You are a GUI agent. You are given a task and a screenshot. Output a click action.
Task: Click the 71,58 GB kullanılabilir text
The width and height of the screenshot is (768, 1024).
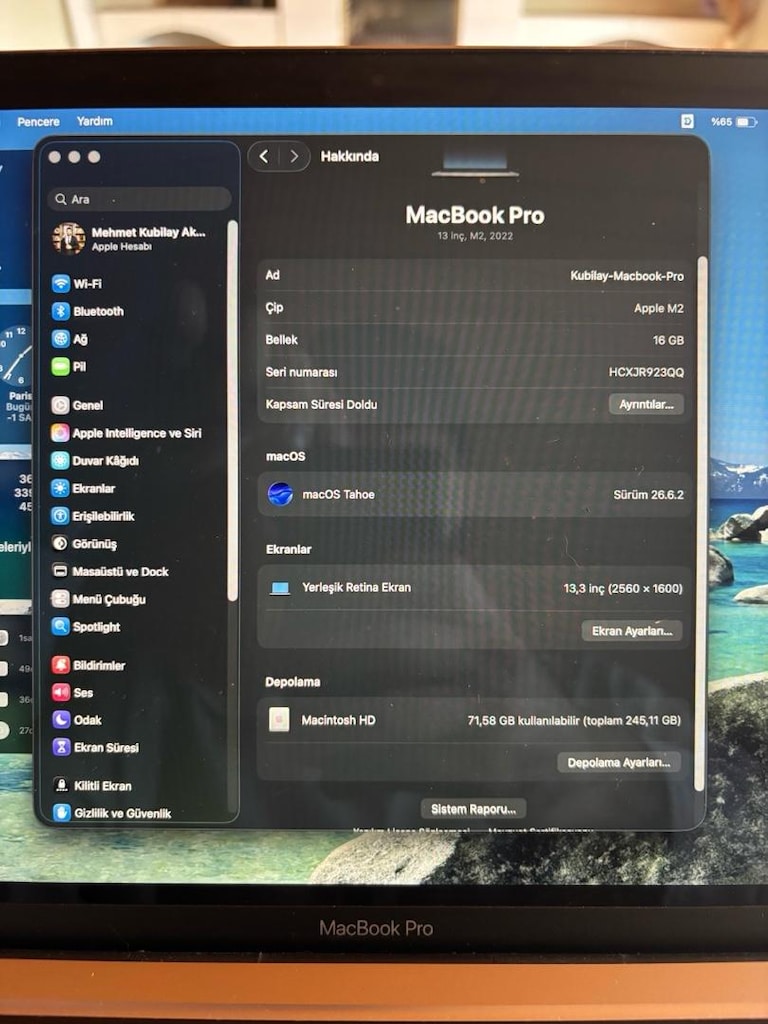[523, 720]
